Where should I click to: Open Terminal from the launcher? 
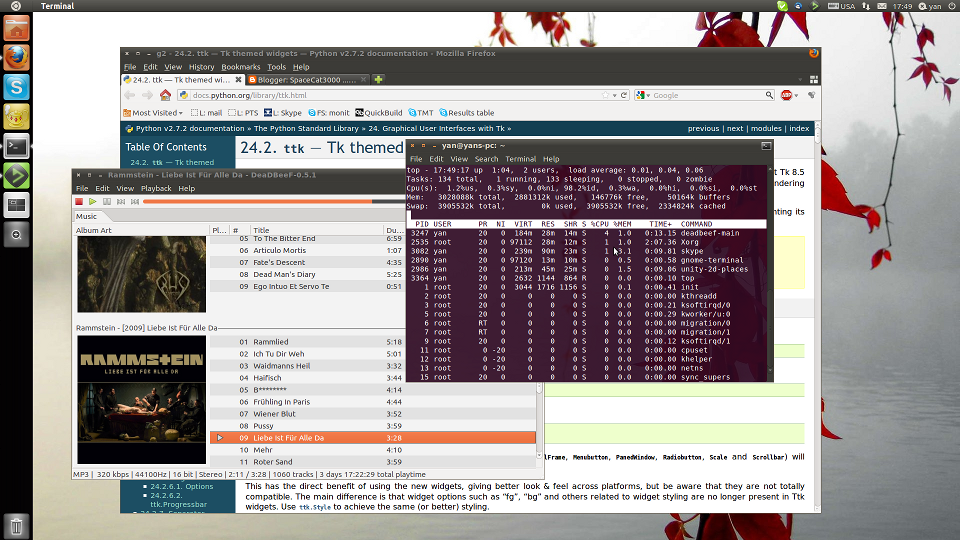point(17,146)
